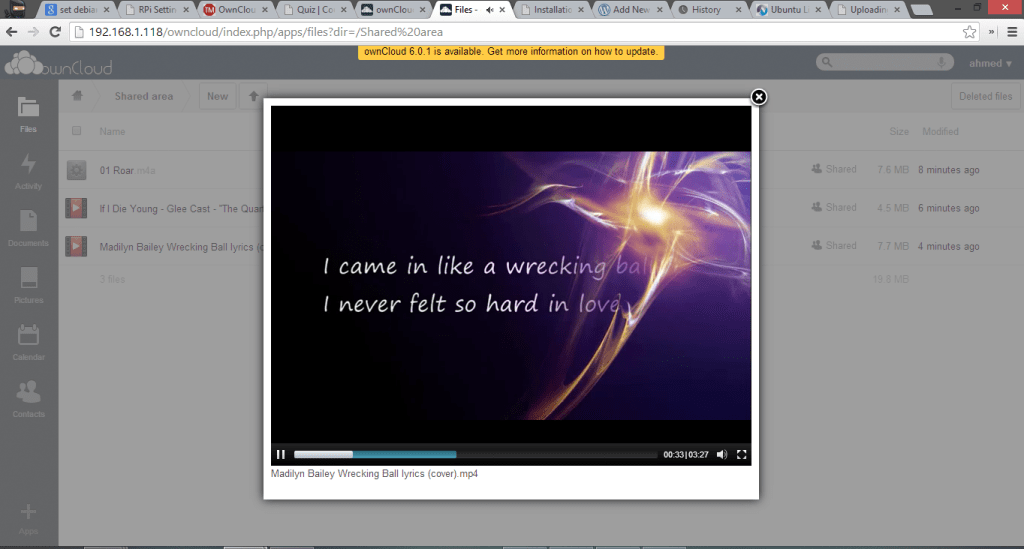Toggle the select-all files checkbox
1024x549 pixels.
pyautogui.click(x=77, y=131)
